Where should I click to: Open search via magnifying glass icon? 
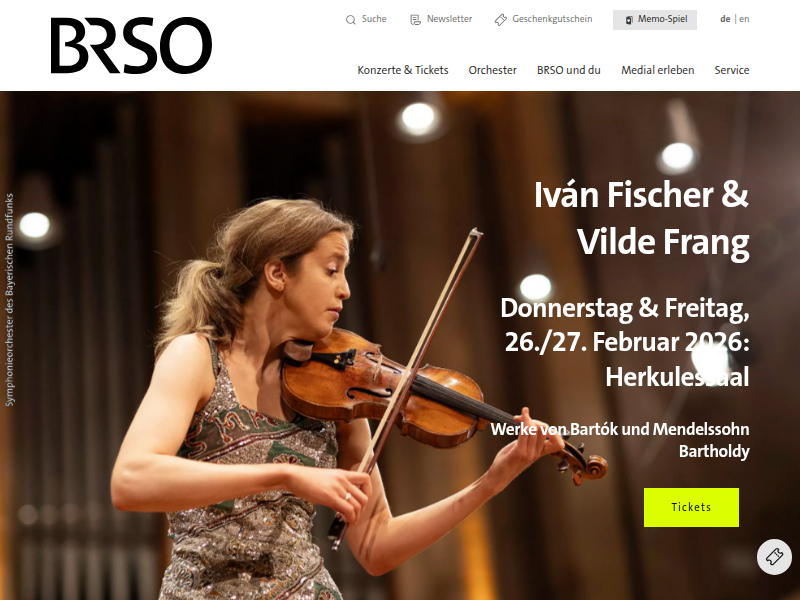(351, 20)
